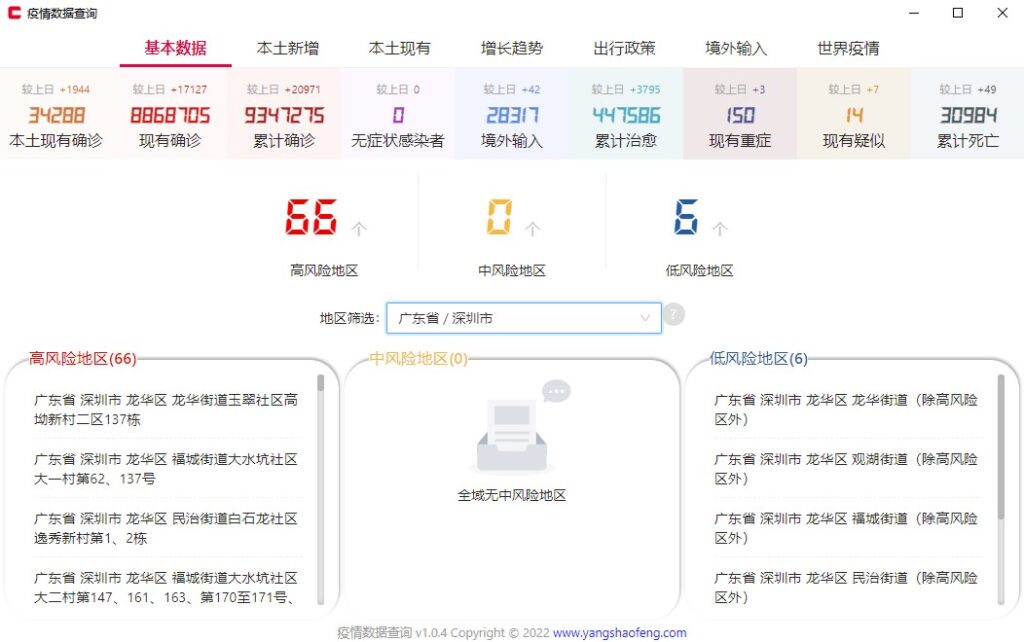The width and height of the screenshot is (1024, 642).
Task: Open the 本土现有 tab
Action: pos(400,48)
